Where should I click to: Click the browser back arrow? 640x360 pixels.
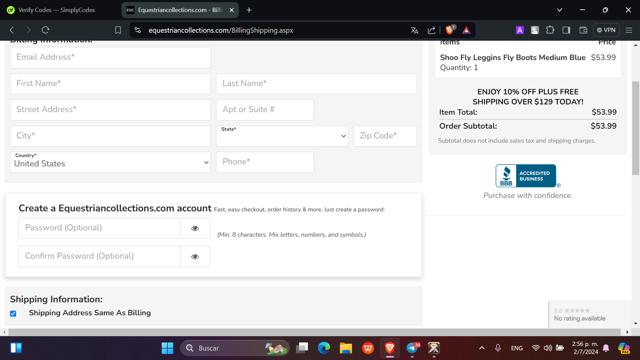(x=11, y=30)
